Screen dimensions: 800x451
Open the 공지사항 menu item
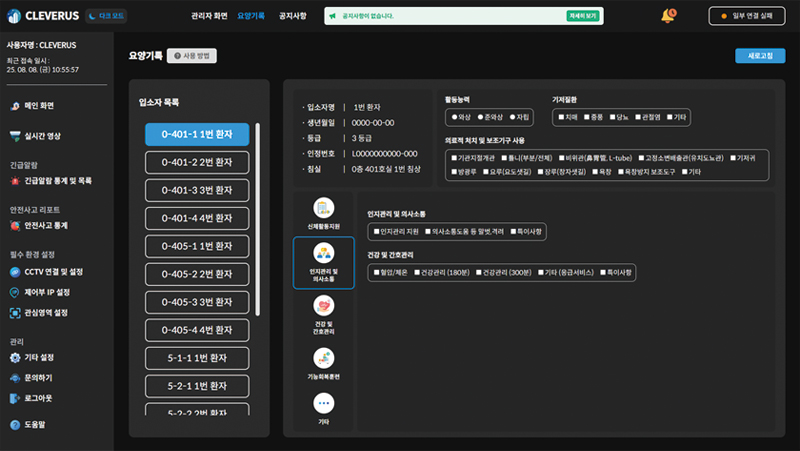(x=292, y=16)
